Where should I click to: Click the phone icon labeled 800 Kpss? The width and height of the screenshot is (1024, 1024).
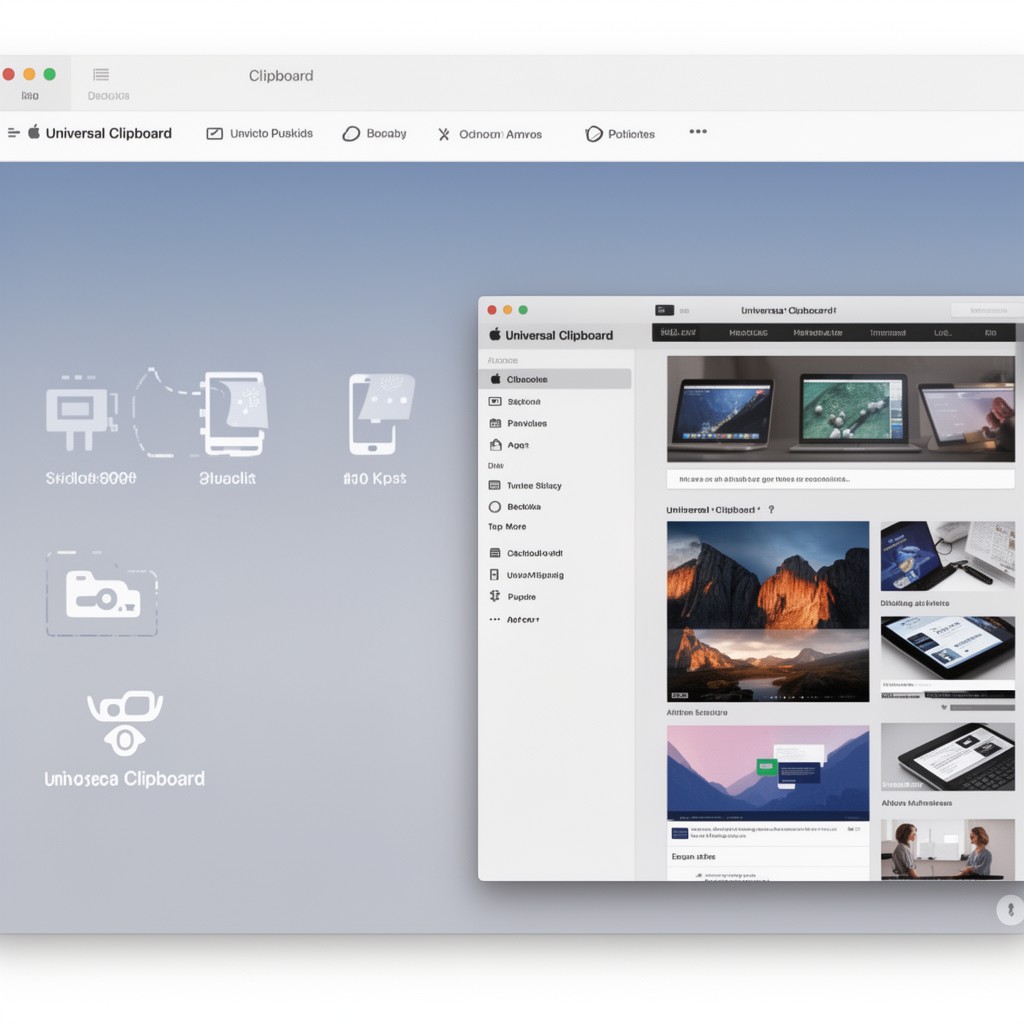[x=380, y=414]
